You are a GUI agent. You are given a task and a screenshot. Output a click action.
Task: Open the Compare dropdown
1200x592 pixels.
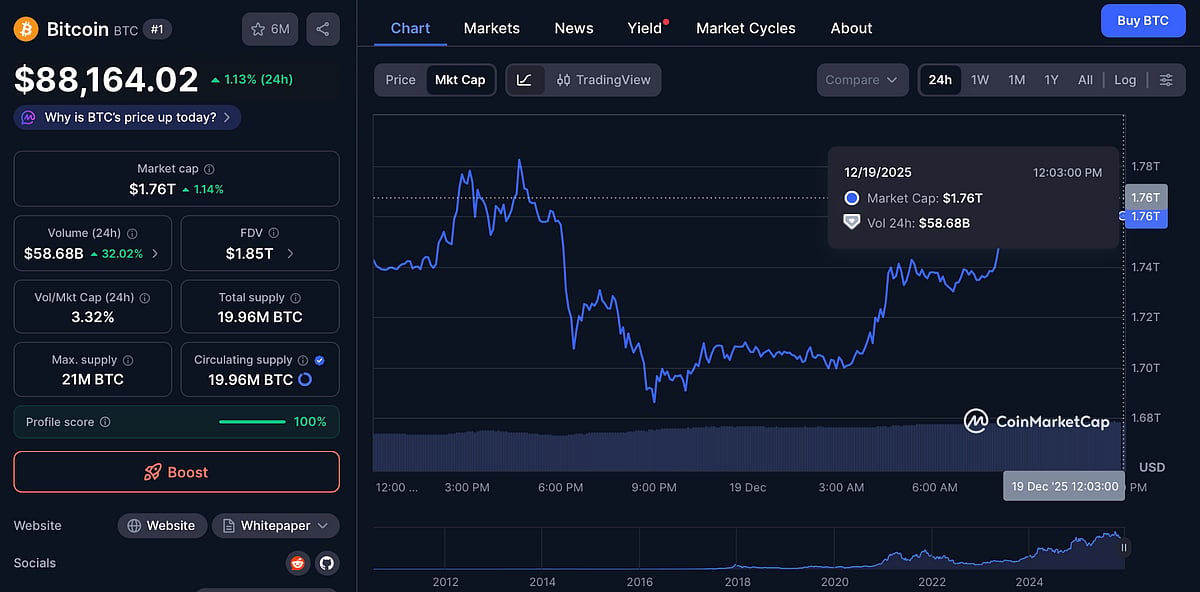coord(862,80)
